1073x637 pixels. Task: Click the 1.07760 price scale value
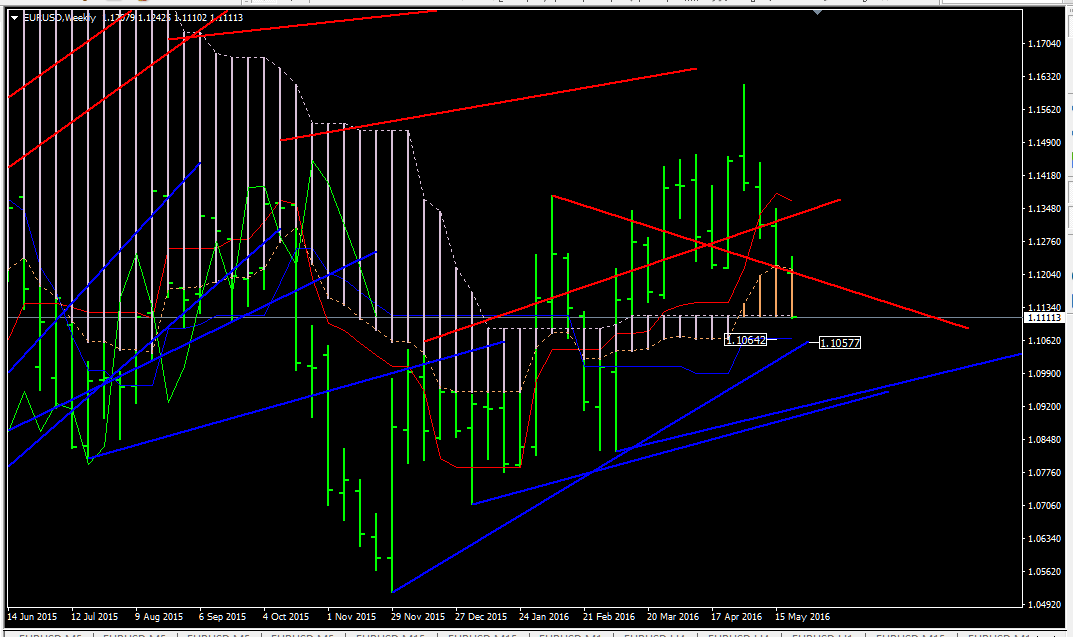coord(1044,473)
